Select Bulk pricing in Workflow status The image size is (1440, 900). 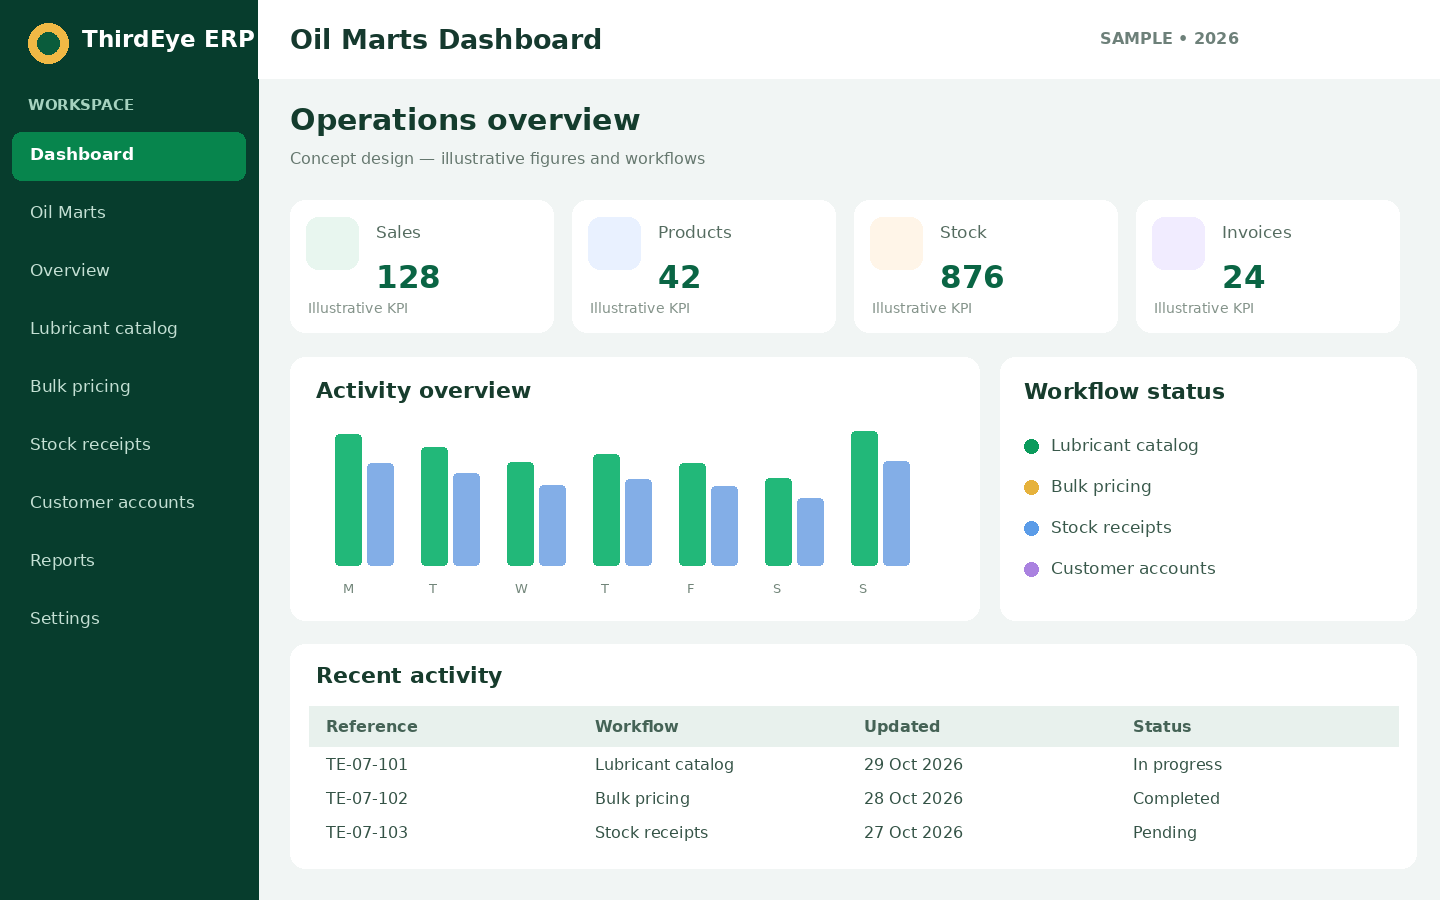(1101, 486)
